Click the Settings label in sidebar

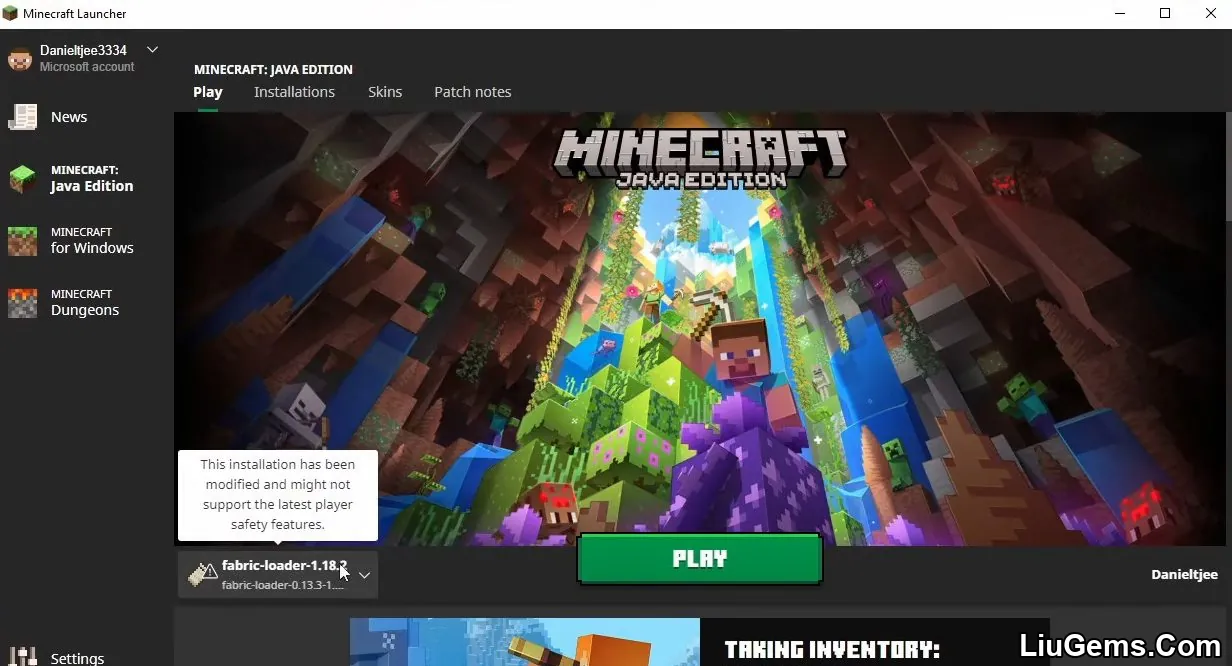(x=77, y=658)
